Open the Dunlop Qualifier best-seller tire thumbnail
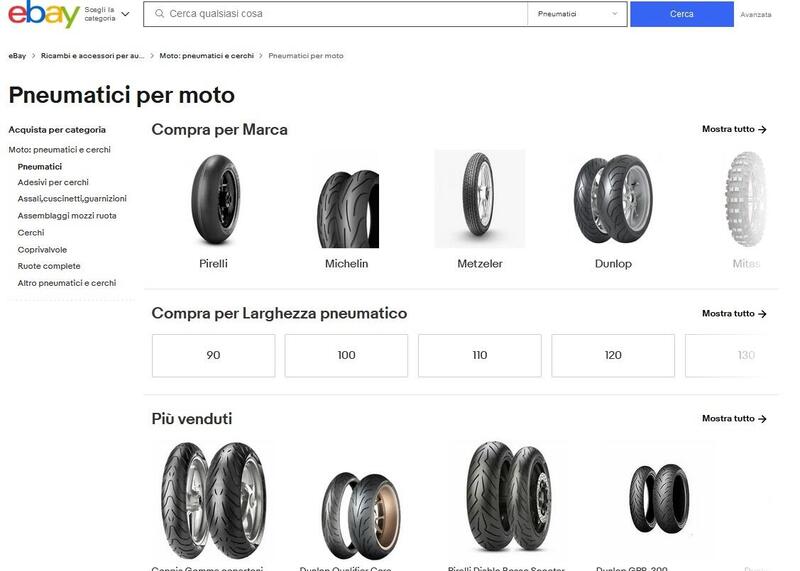 click(359, 515)
